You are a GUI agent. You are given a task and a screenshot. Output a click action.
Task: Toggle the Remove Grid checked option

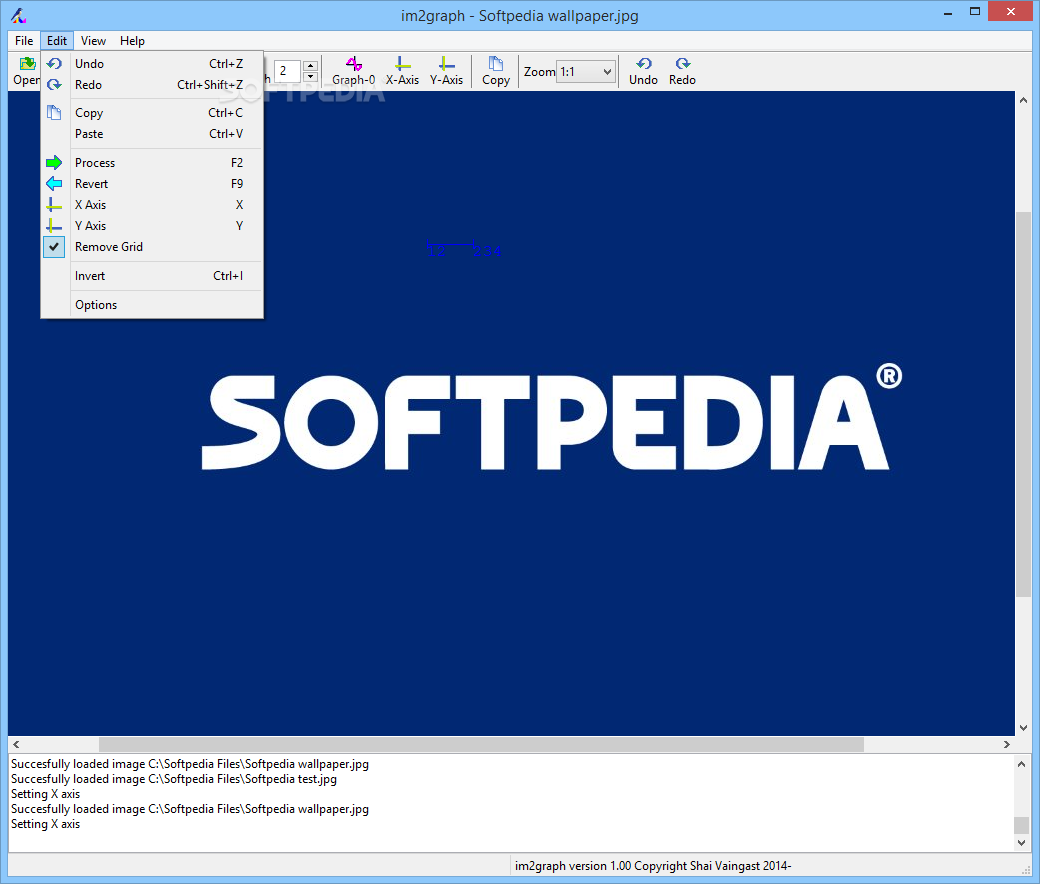click(x=152, y=247)
